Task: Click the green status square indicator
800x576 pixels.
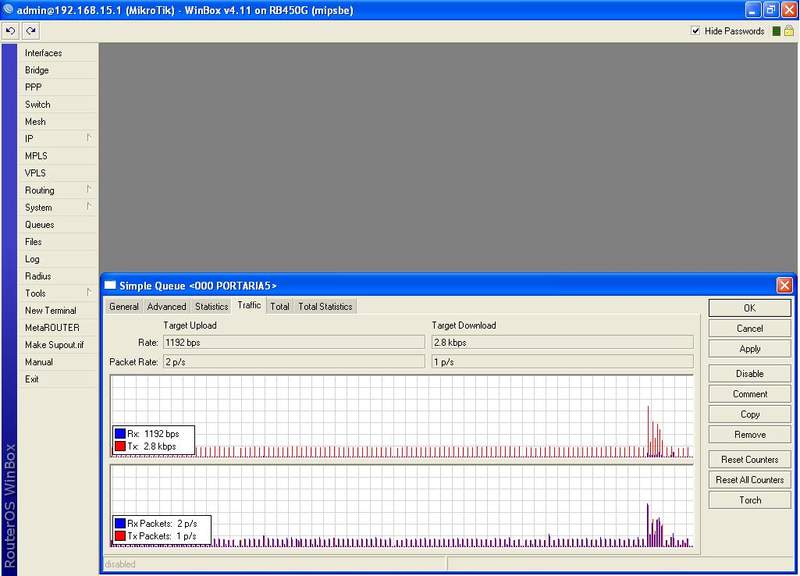Action: (x=775, y=31)
